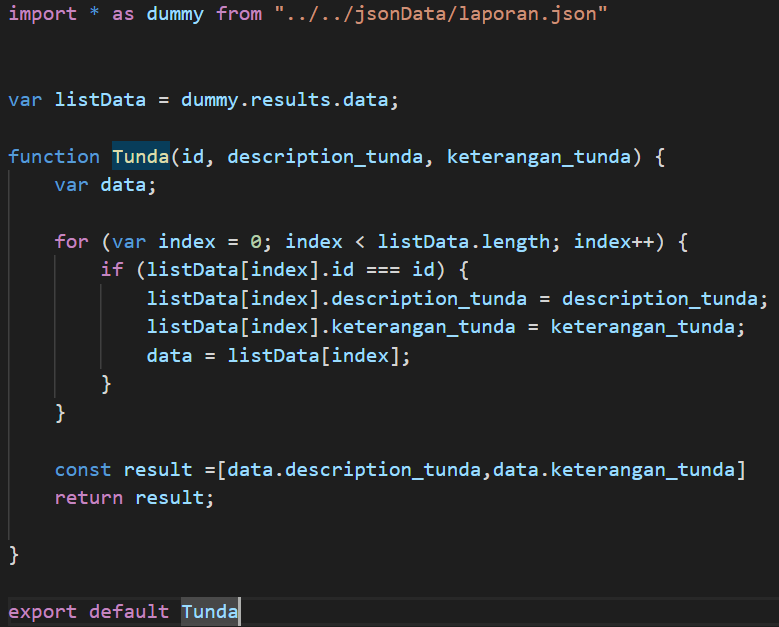Click 'Tunda' in the export default line

tap(210, 612)
